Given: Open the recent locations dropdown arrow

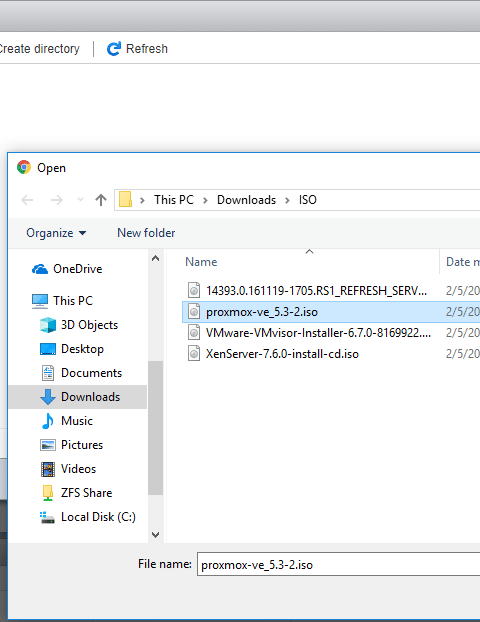Looking at the screenshot, I should [x=81, y=200].
